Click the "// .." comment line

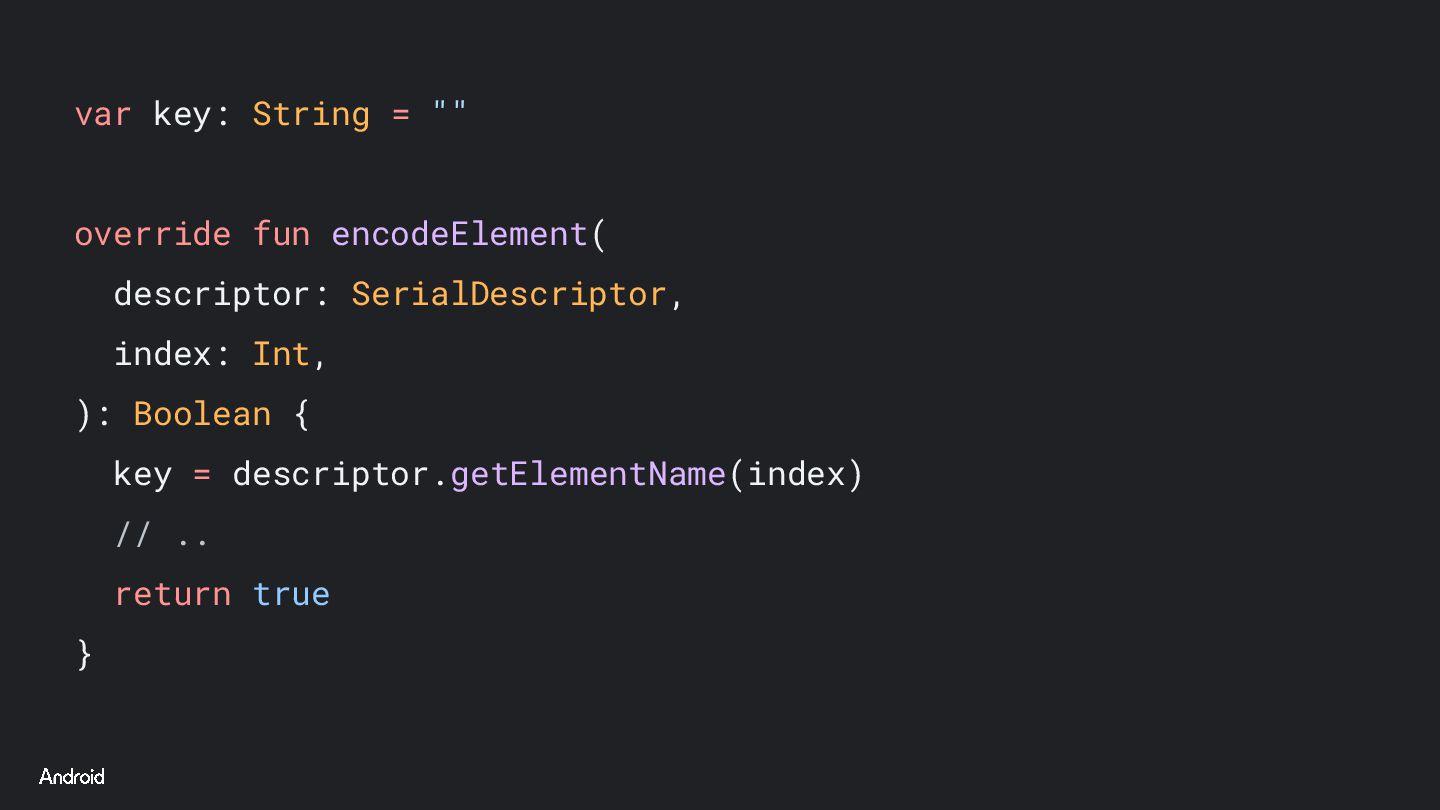tap(162, 535)
